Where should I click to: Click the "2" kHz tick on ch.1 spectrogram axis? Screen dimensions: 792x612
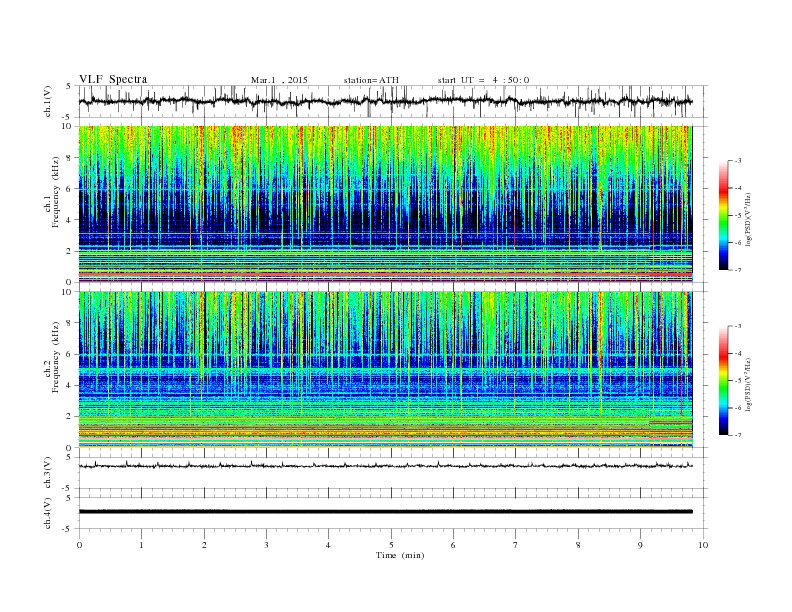pyautogui.click(x=70, y=251)
